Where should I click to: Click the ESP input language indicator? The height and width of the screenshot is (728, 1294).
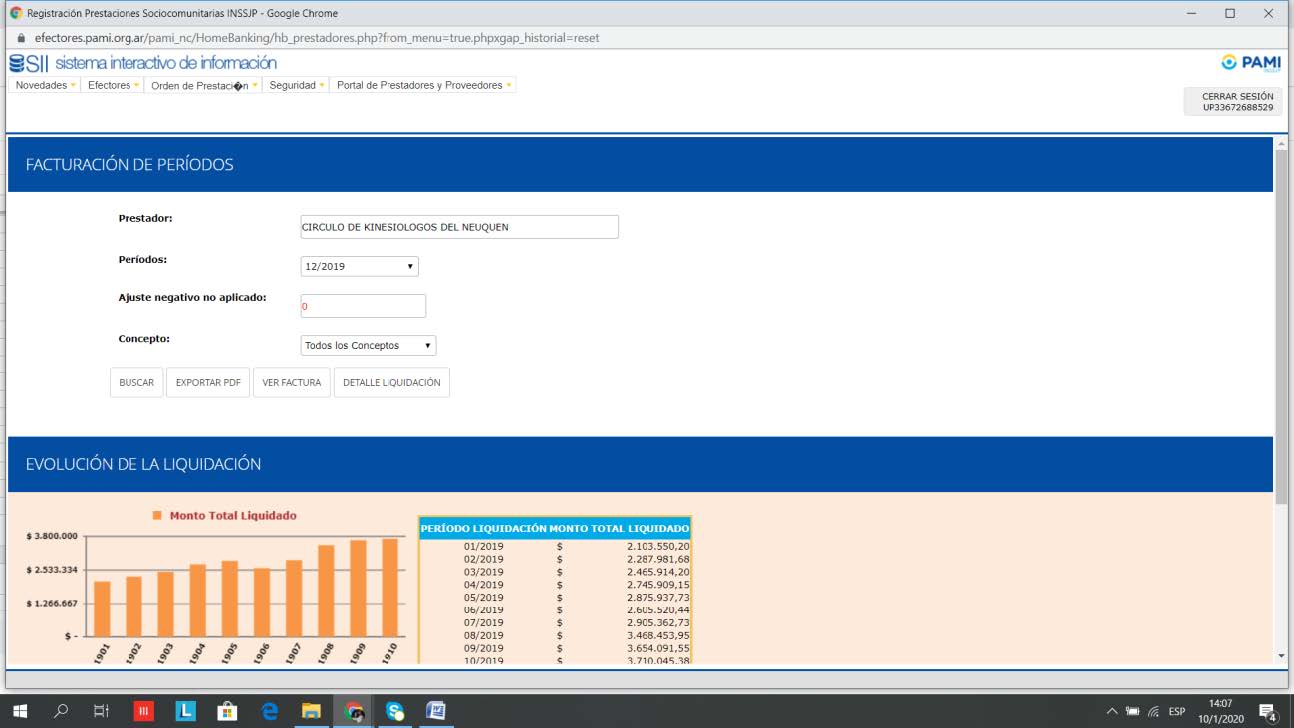tap(1177, 712)
